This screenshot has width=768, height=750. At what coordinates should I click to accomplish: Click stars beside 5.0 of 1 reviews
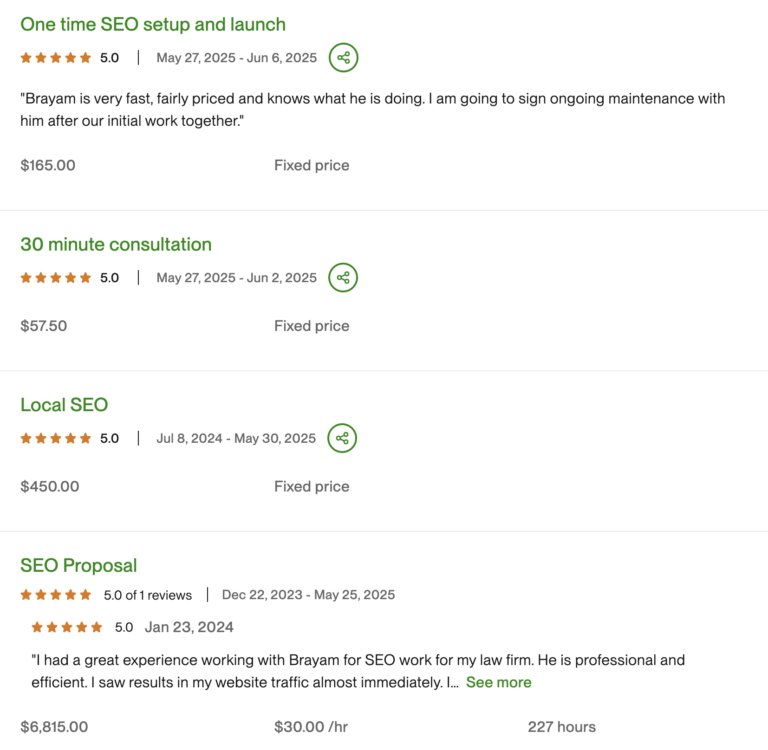tap(56, 595)
